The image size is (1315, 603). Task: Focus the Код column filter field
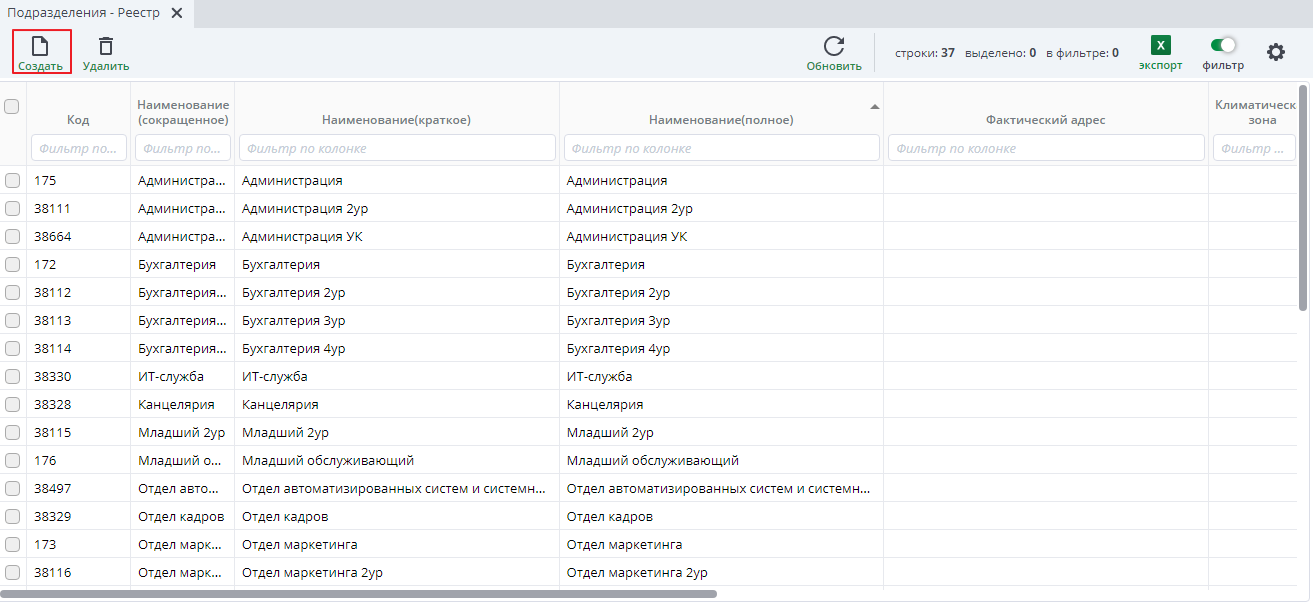point(79,148)
